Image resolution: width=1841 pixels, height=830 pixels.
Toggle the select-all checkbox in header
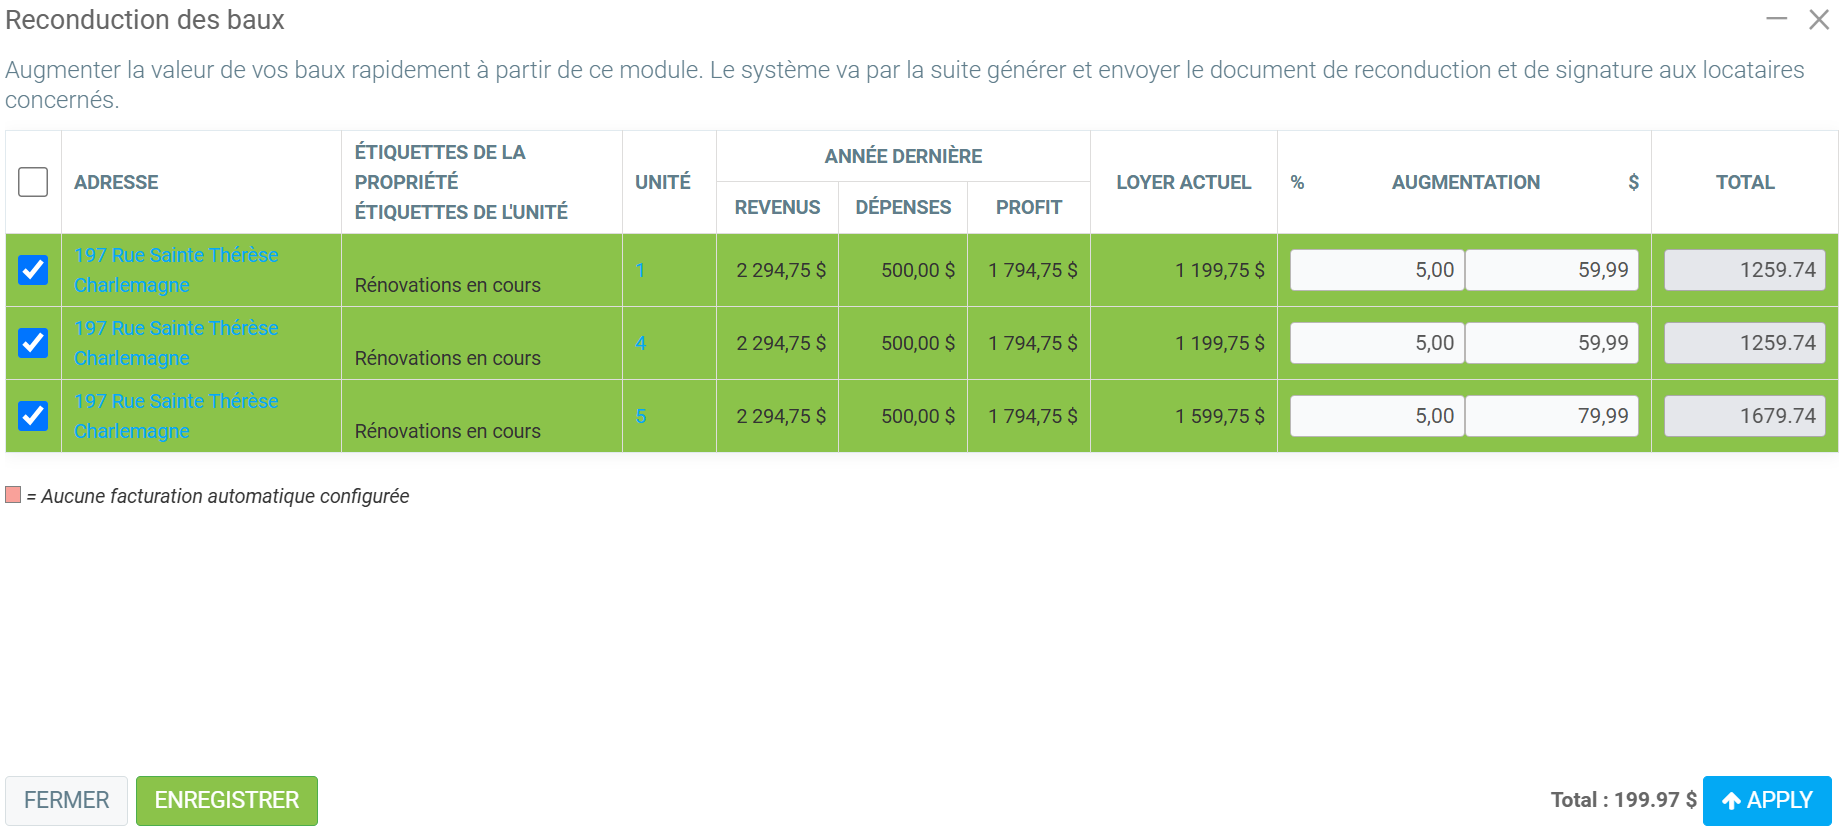click(x=33, y=182)
